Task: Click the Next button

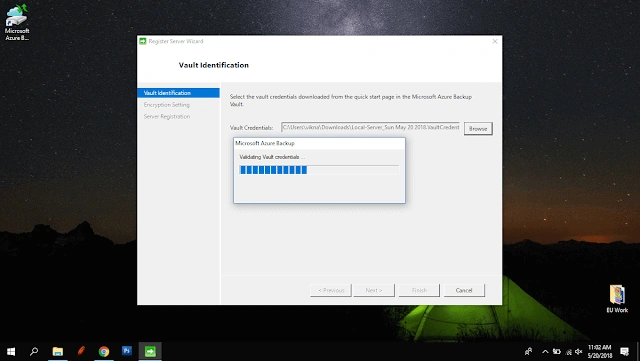Action: (x=374, y=290)
